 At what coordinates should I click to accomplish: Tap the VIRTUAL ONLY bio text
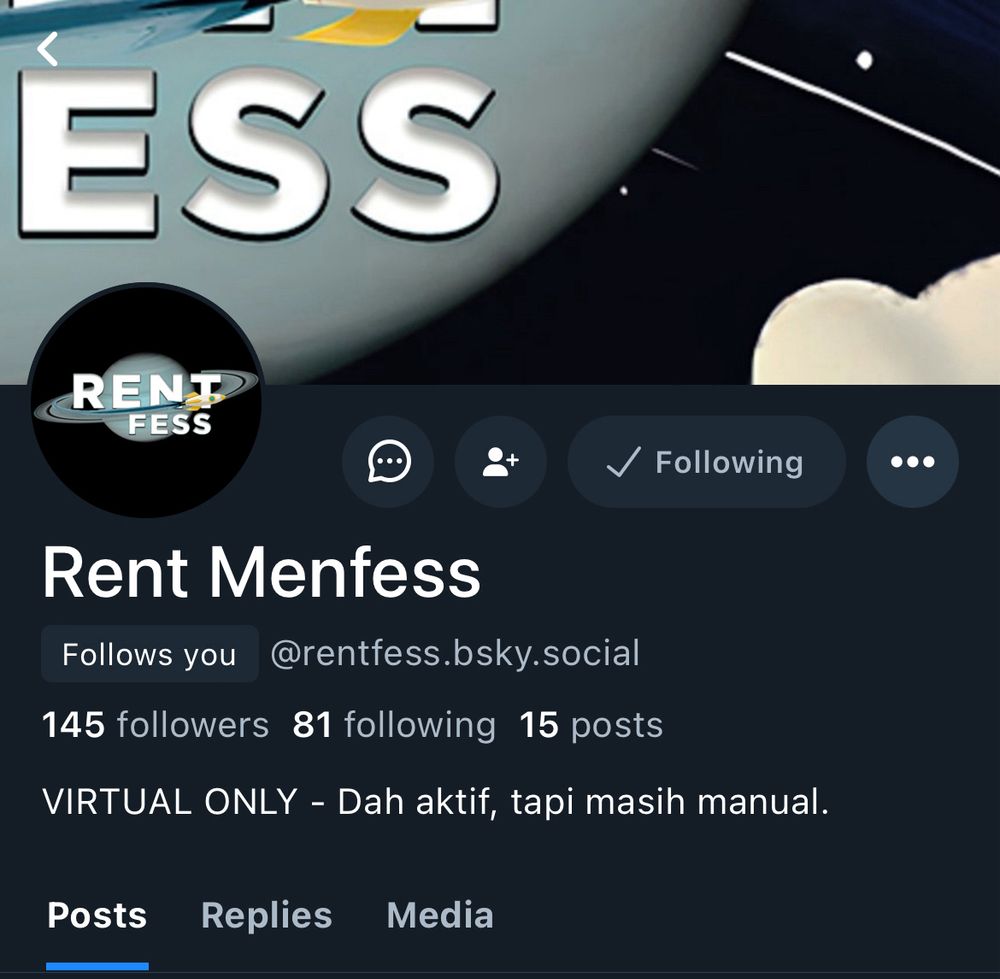(436, 802)
